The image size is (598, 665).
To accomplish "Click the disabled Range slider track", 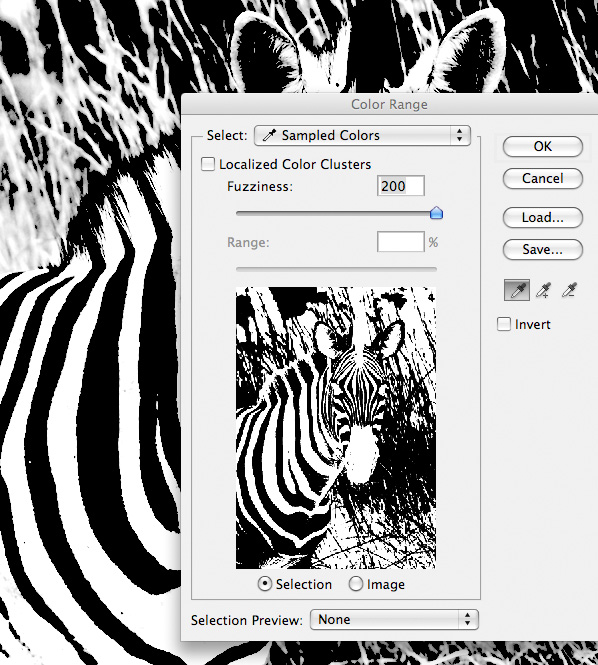I will [336, 269].
